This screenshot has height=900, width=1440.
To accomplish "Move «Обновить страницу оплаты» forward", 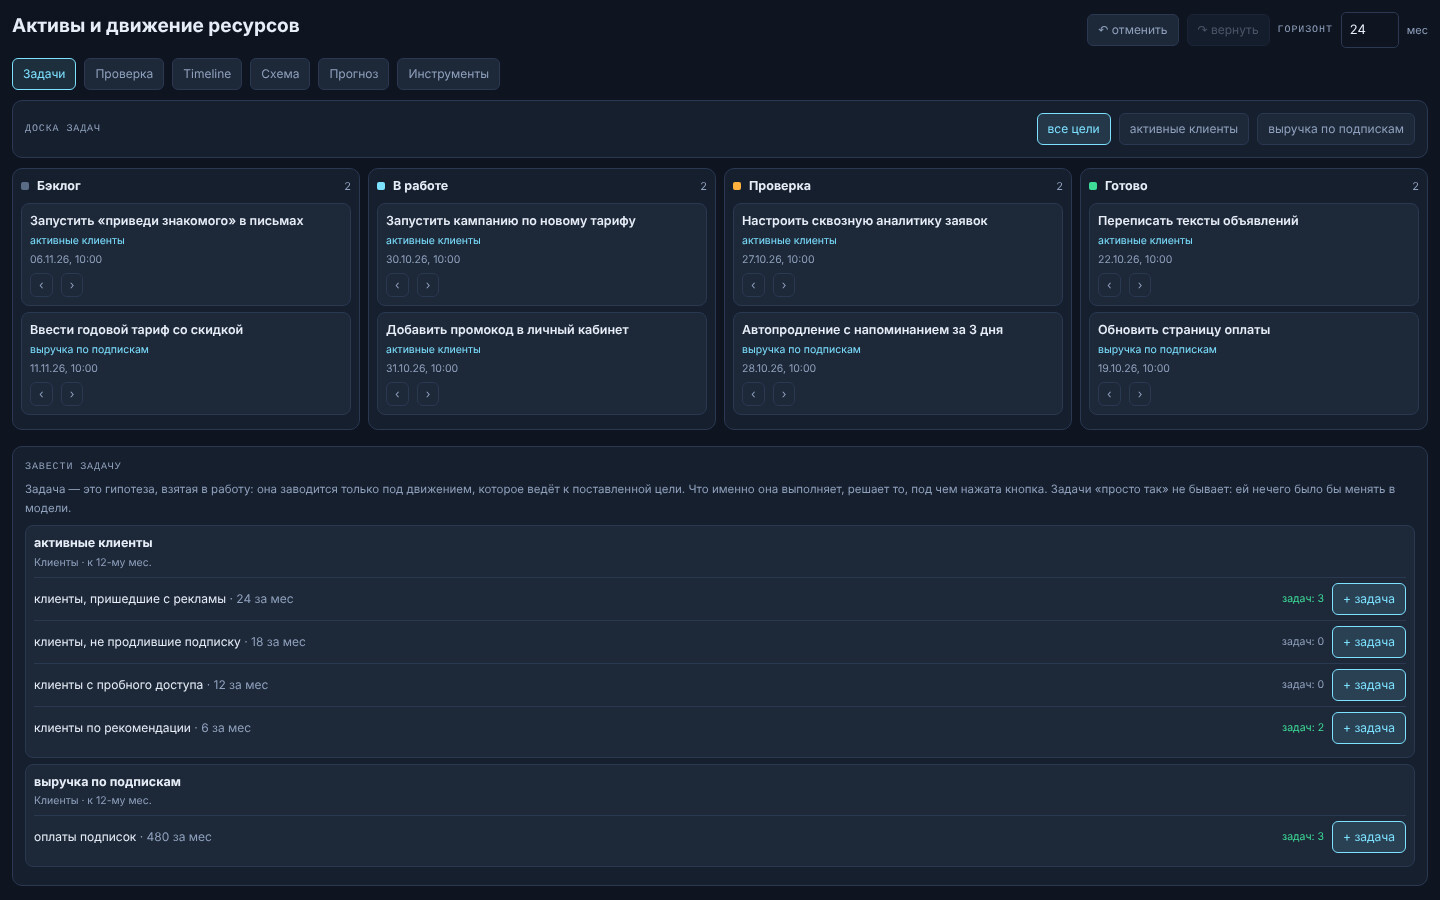I will coord(1140,395).
